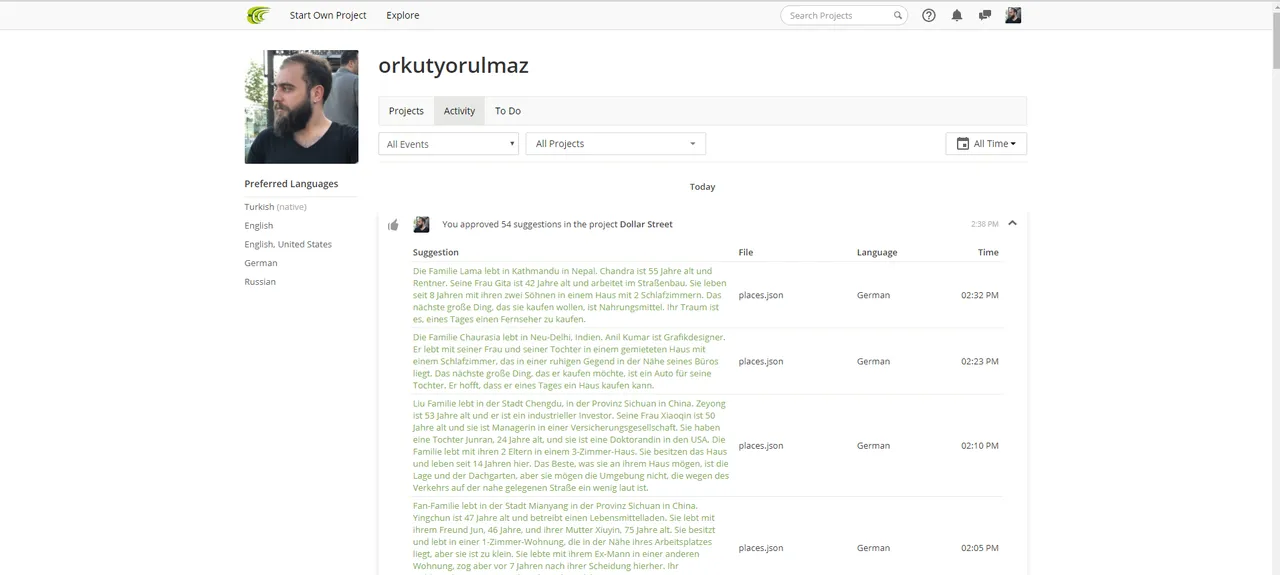Screen dimensions: 1280x575
Task: Click the small avatar beside approval event
Action: coord(422,225)
